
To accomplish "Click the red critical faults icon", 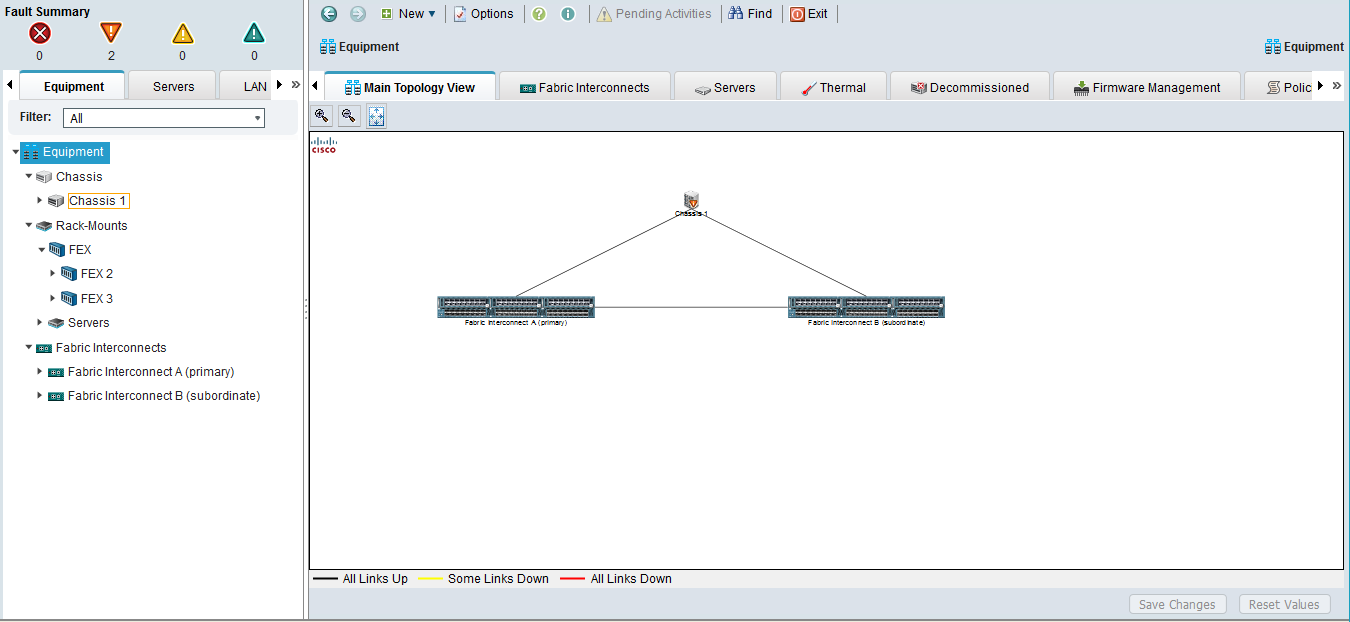I will click(40, 33).
